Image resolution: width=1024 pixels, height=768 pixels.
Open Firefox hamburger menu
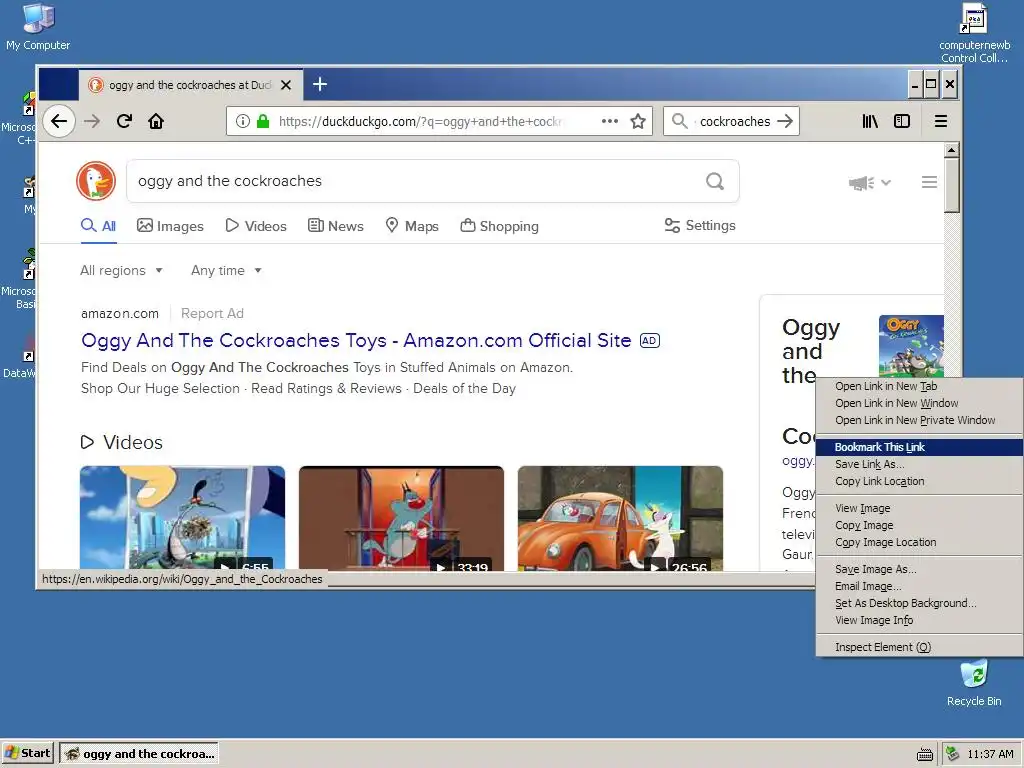940,121
